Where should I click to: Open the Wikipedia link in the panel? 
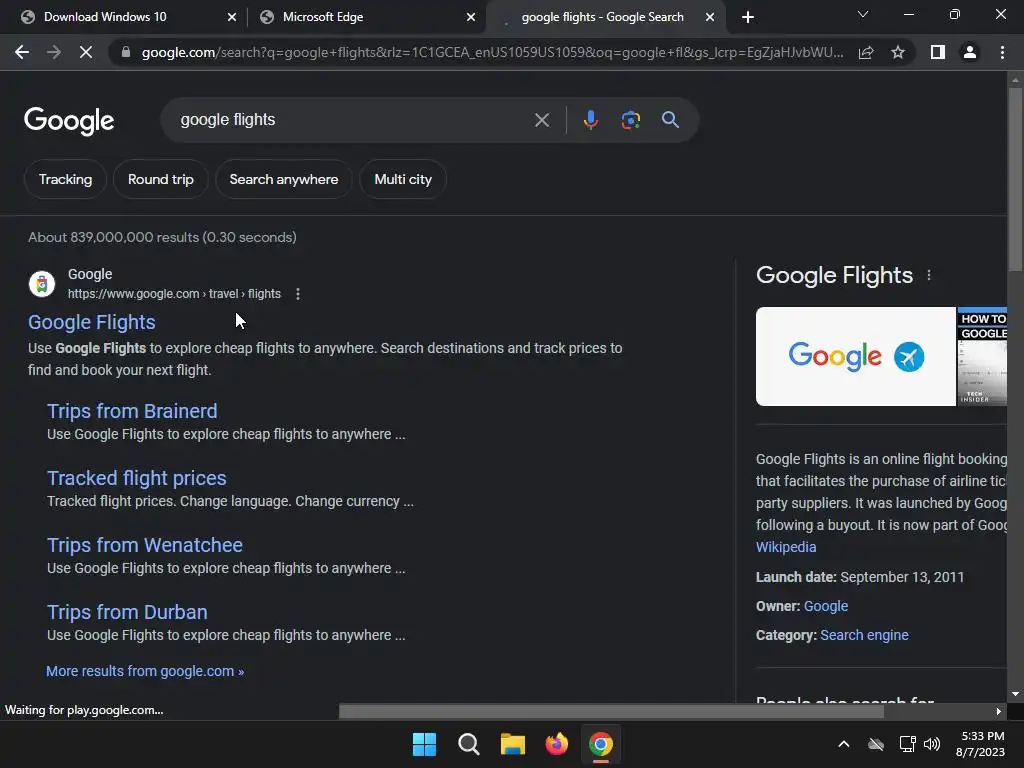[x=786, y=547]
